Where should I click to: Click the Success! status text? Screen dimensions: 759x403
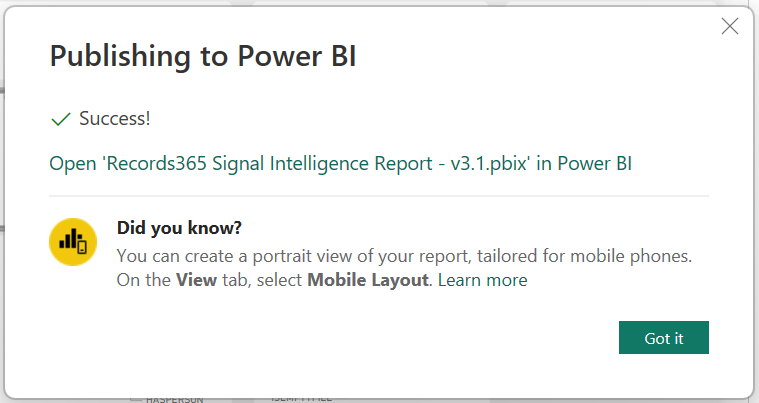pyautogui.click(x=115, y=119)
